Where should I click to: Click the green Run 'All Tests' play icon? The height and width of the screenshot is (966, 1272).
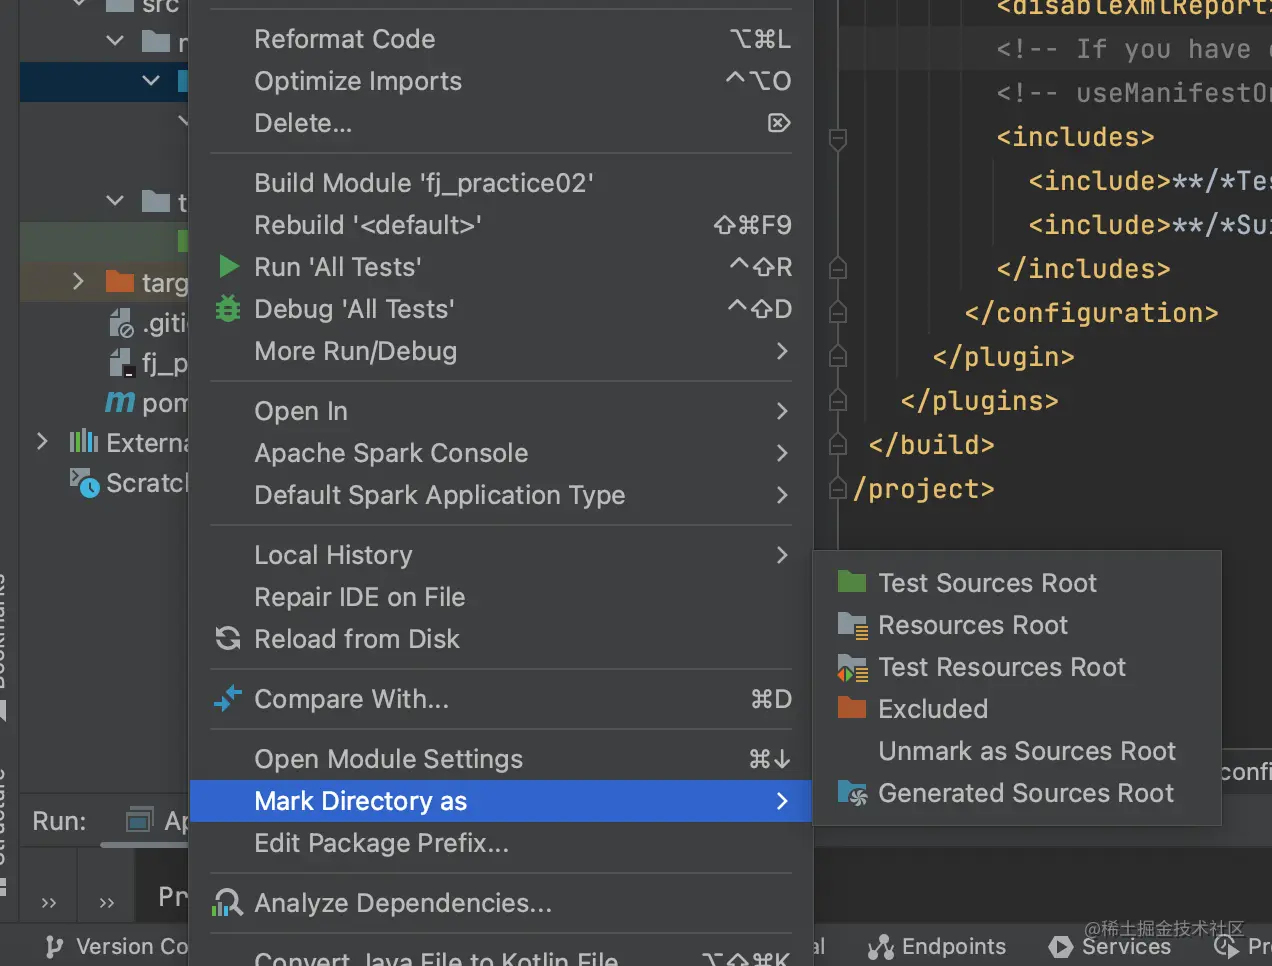229,267
